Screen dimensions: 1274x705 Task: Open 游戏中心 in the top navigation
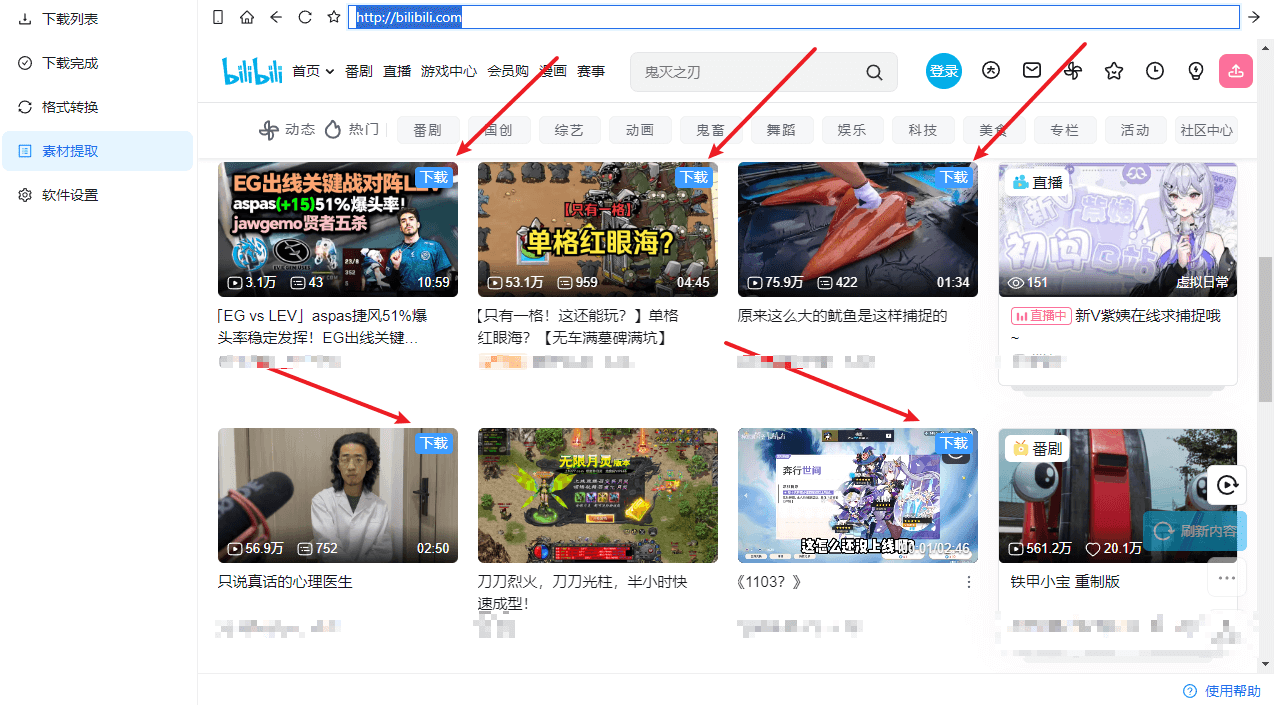click(x=449, y=71)
